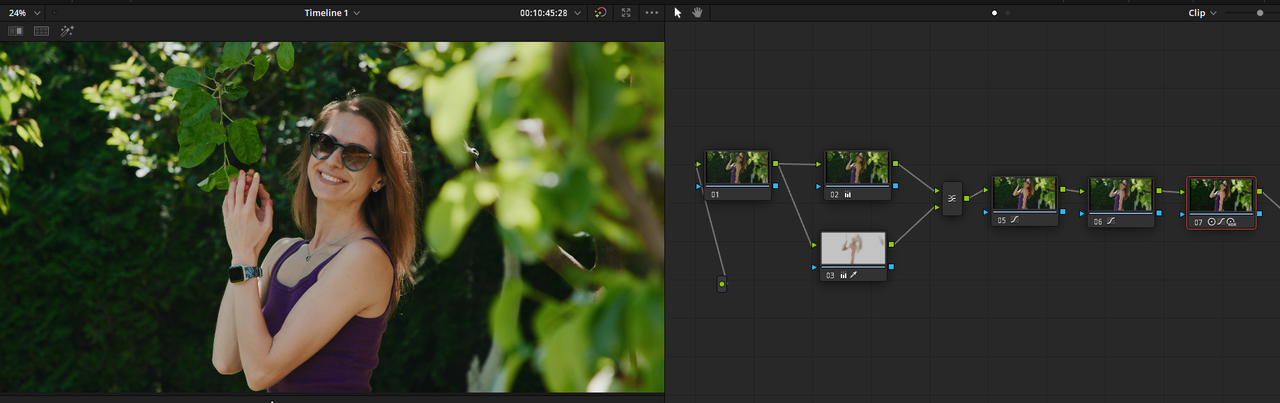Viewport: 1280px width, 403px height.
Task: Open the Clip node graph mode dropdown
Action: [1202, 13]
